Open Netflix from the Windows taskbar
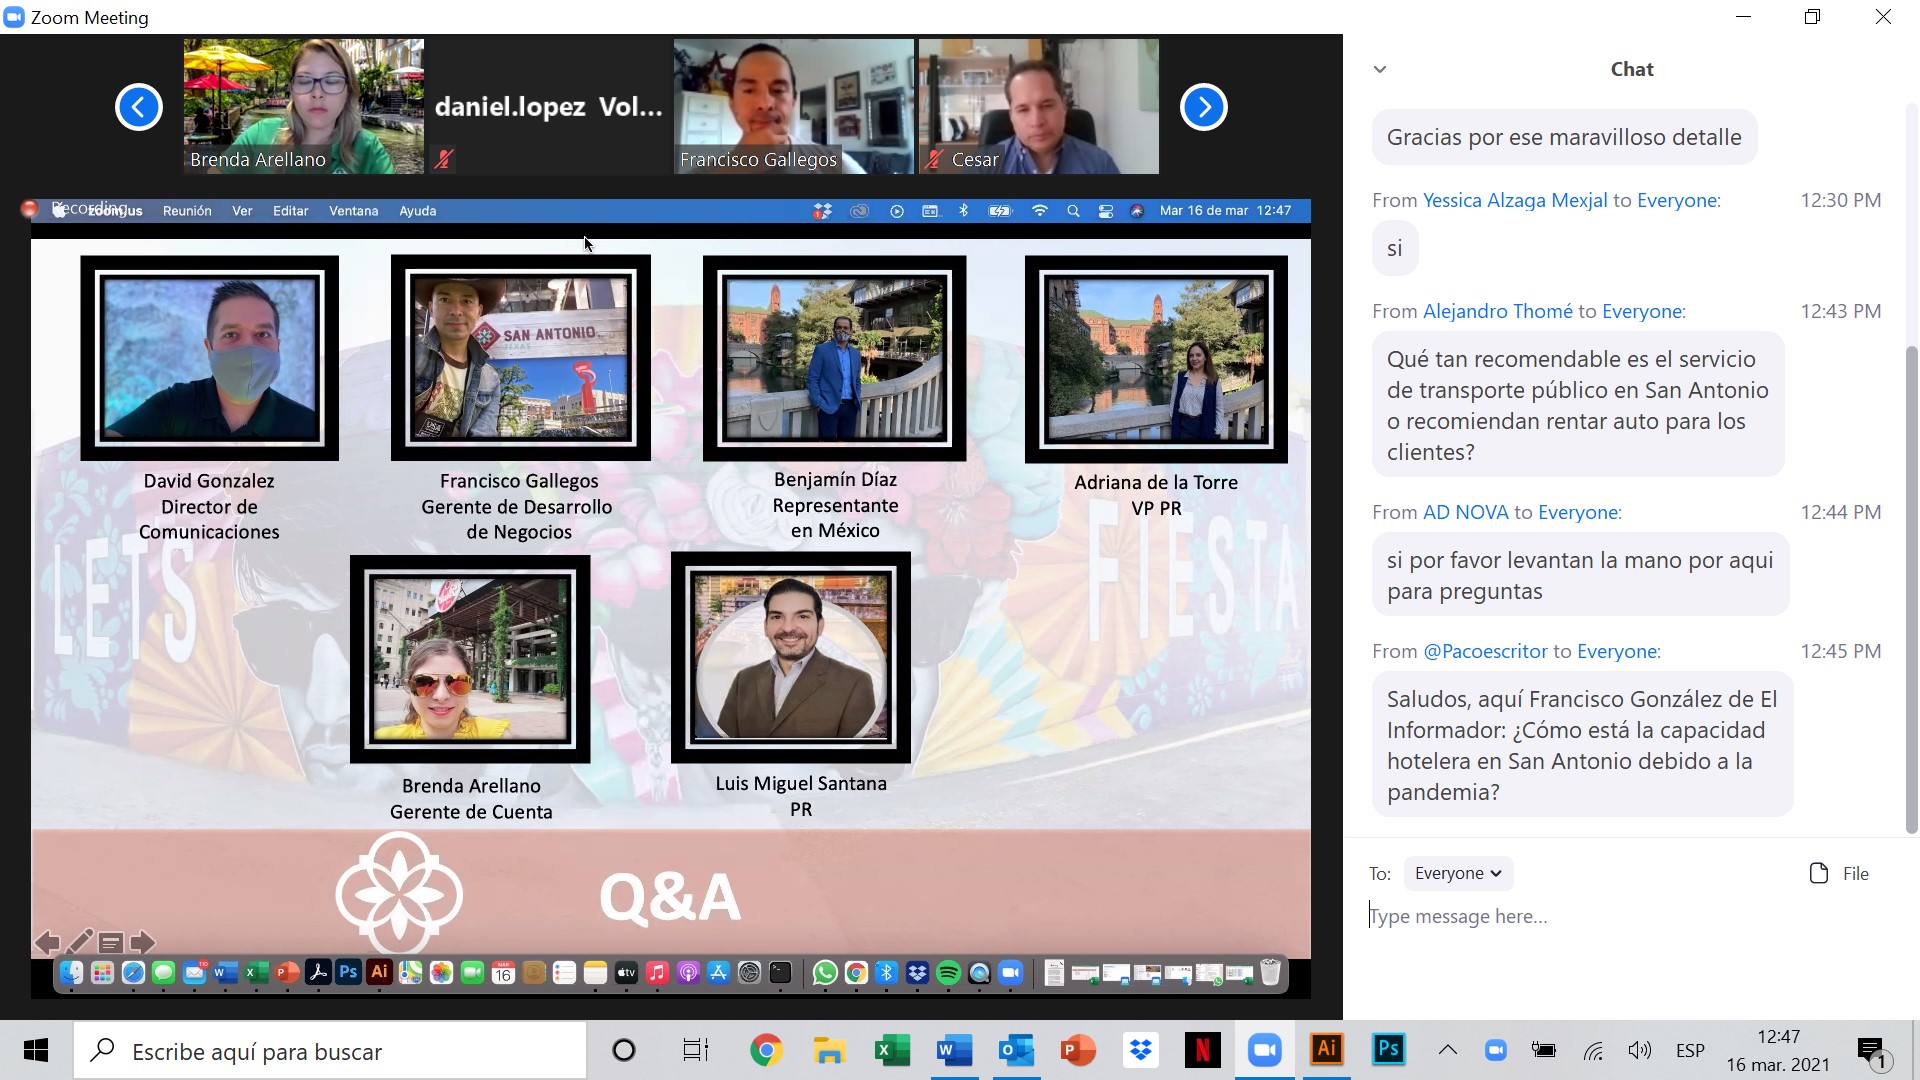The image size is (1920, 1080). click(x=1202, y=1050)
